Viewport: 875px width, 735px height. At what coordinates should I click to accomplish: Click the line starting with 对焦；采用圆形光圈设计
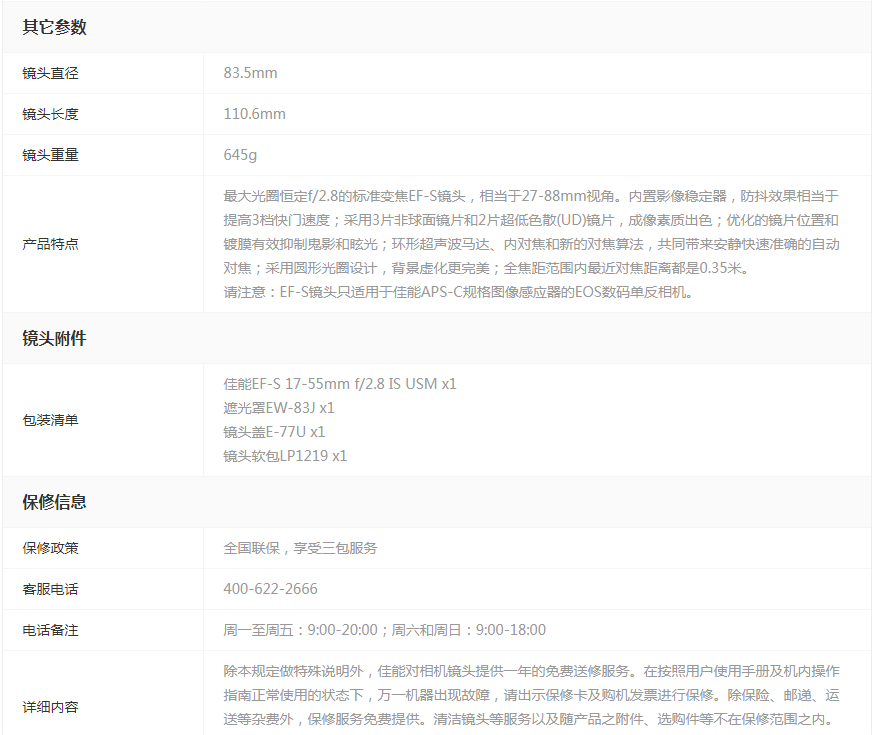click(x=486, y=268)
